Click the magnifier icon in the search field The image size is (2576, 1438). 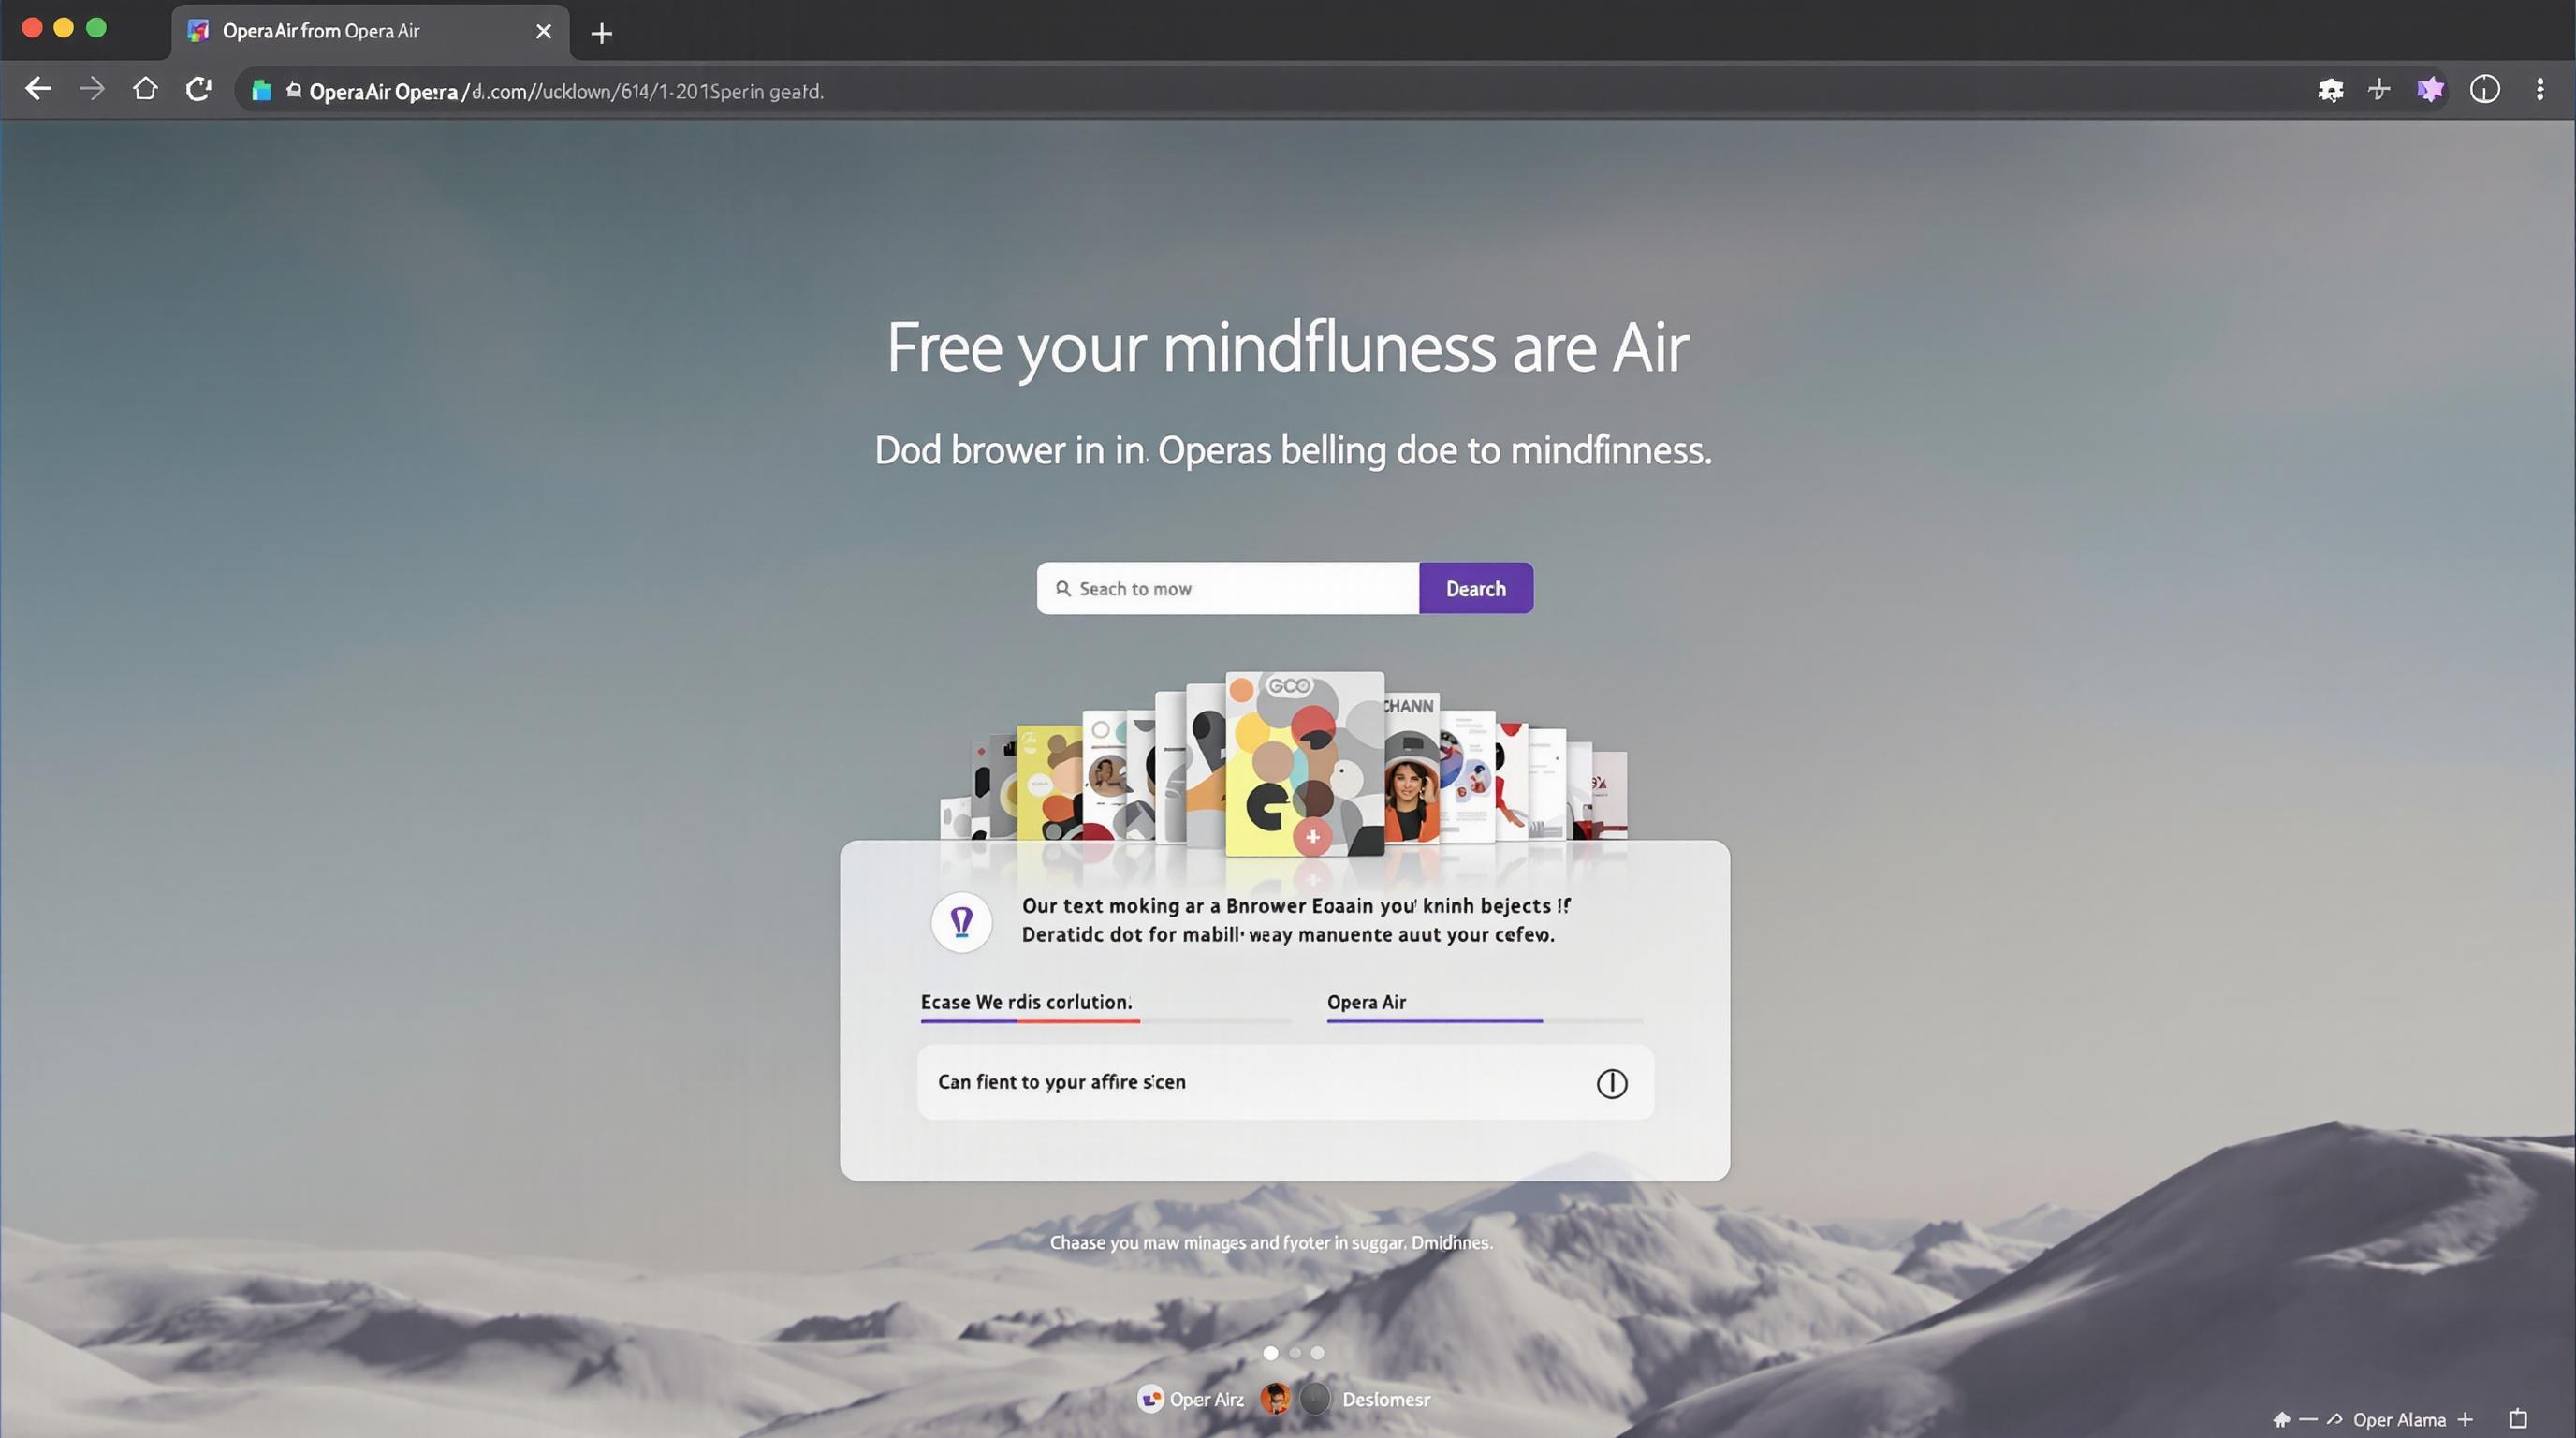1063,589
